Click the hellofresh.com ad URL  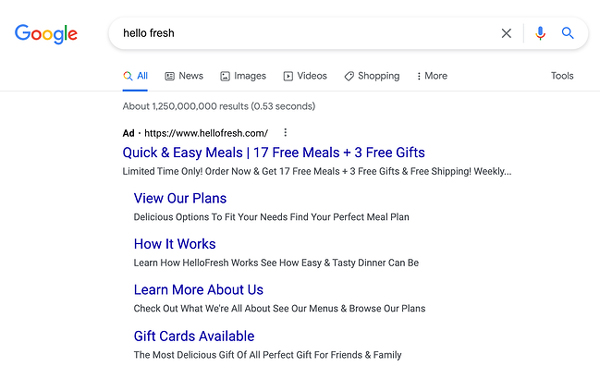[206, 133]
